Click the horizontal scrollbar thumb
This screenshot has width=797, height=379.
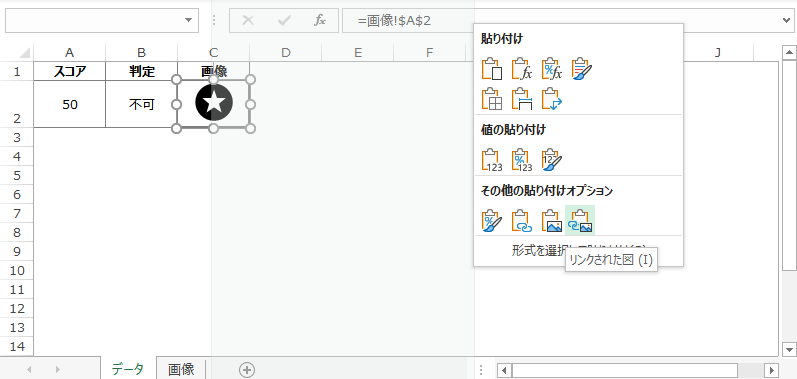(x=625, y=370)
